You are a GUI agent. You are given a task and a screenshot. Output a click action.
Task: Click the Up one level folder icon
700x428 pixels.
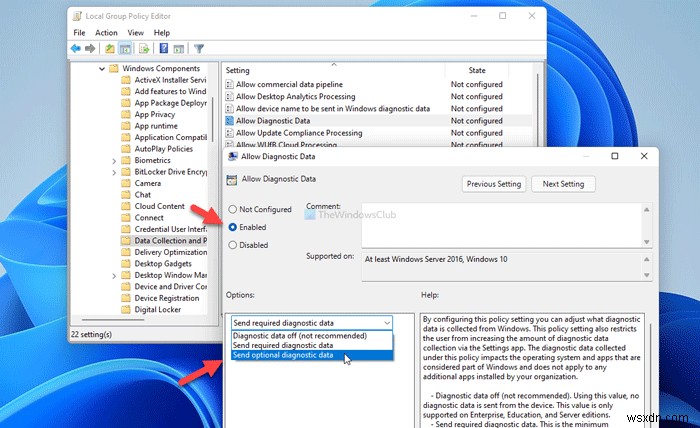(x=109, y=48)
